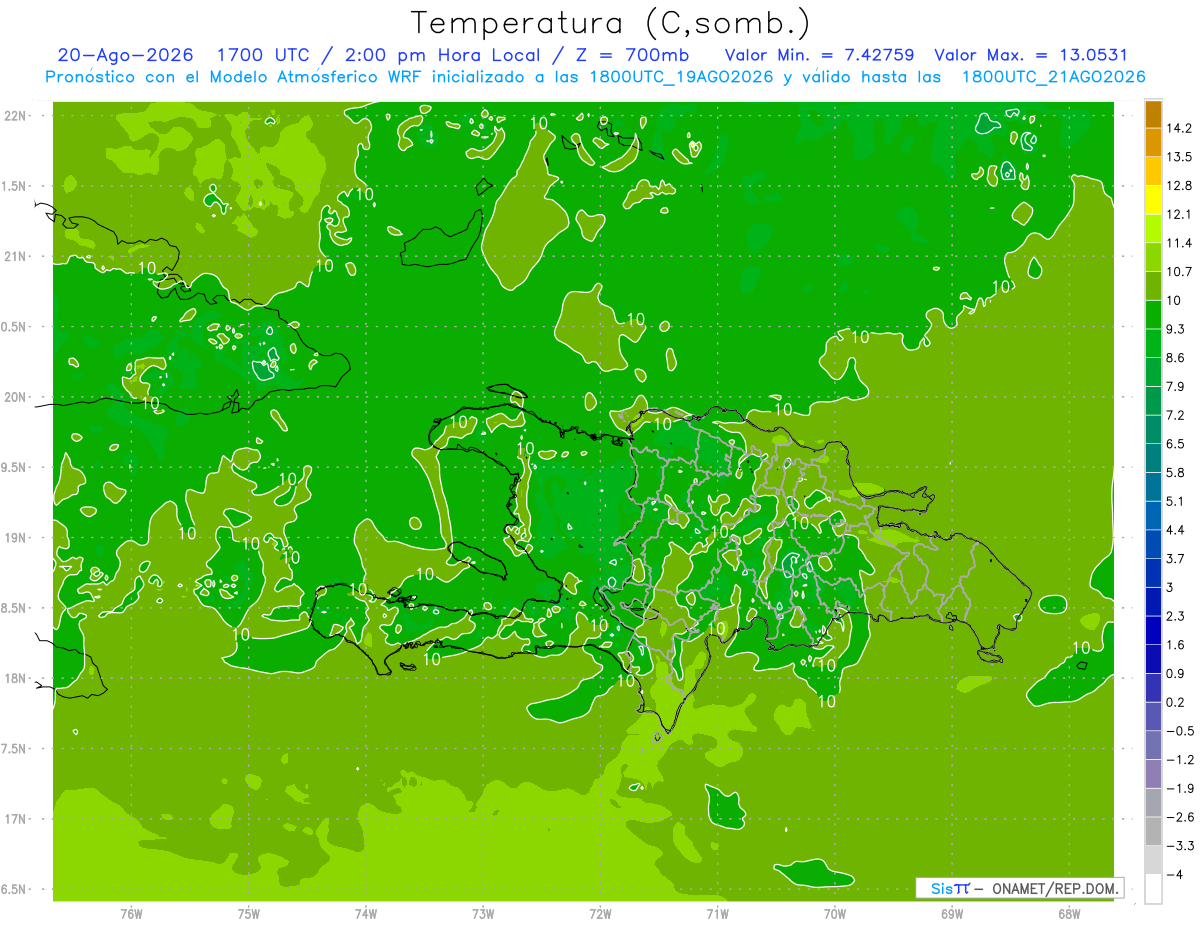Click the '-3.3' colorbar value

[x=1179, y=846]
